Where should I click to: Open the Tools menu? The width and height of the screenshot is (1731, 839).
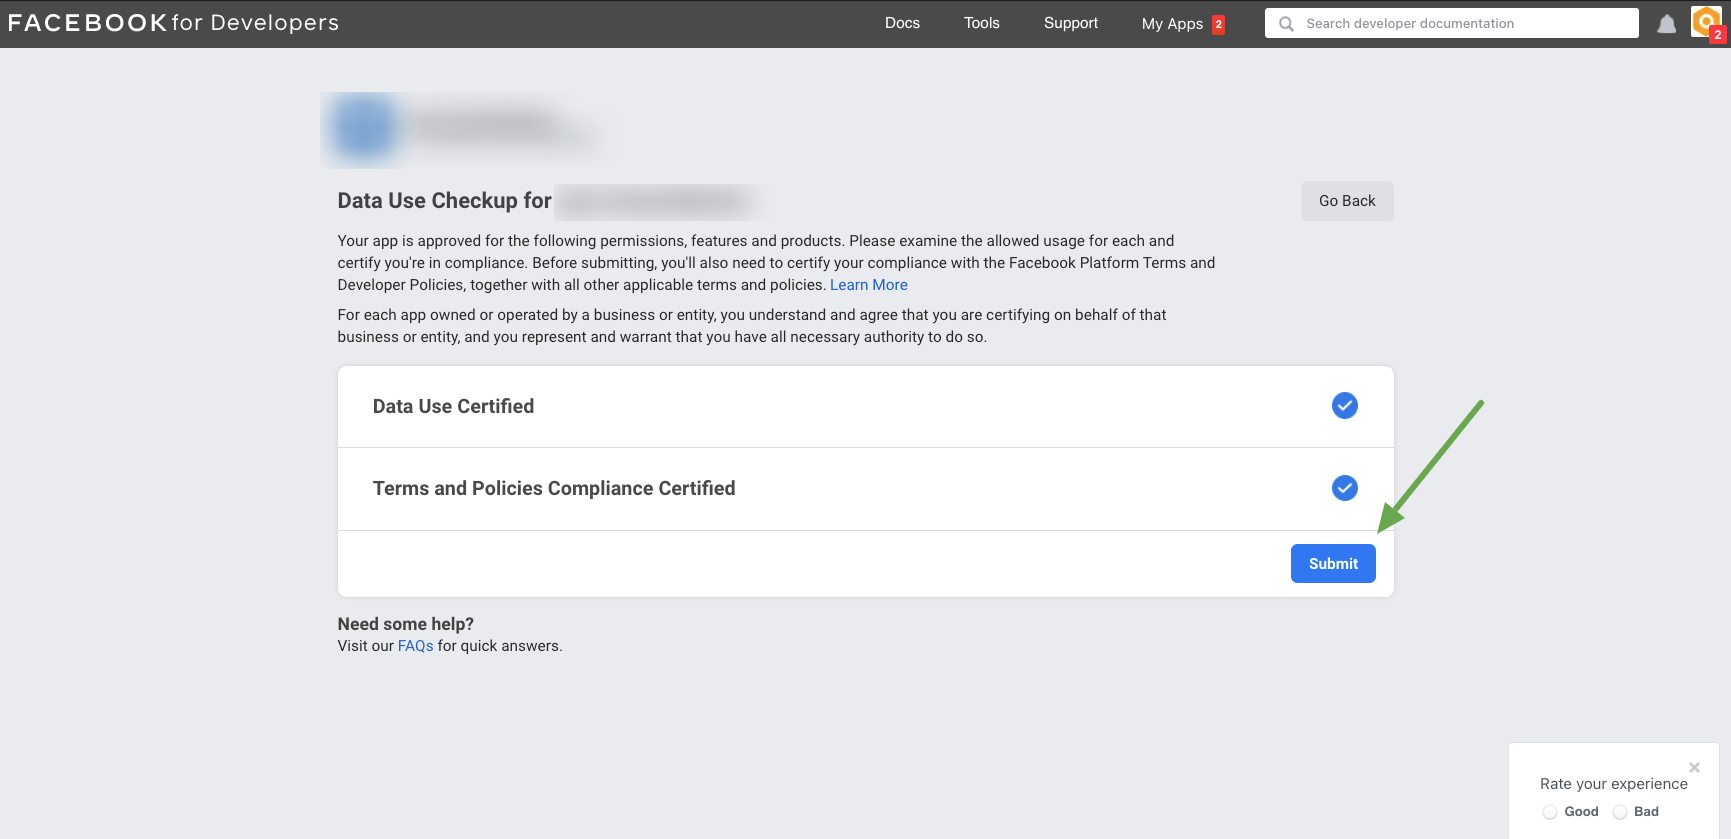point(981,23)
